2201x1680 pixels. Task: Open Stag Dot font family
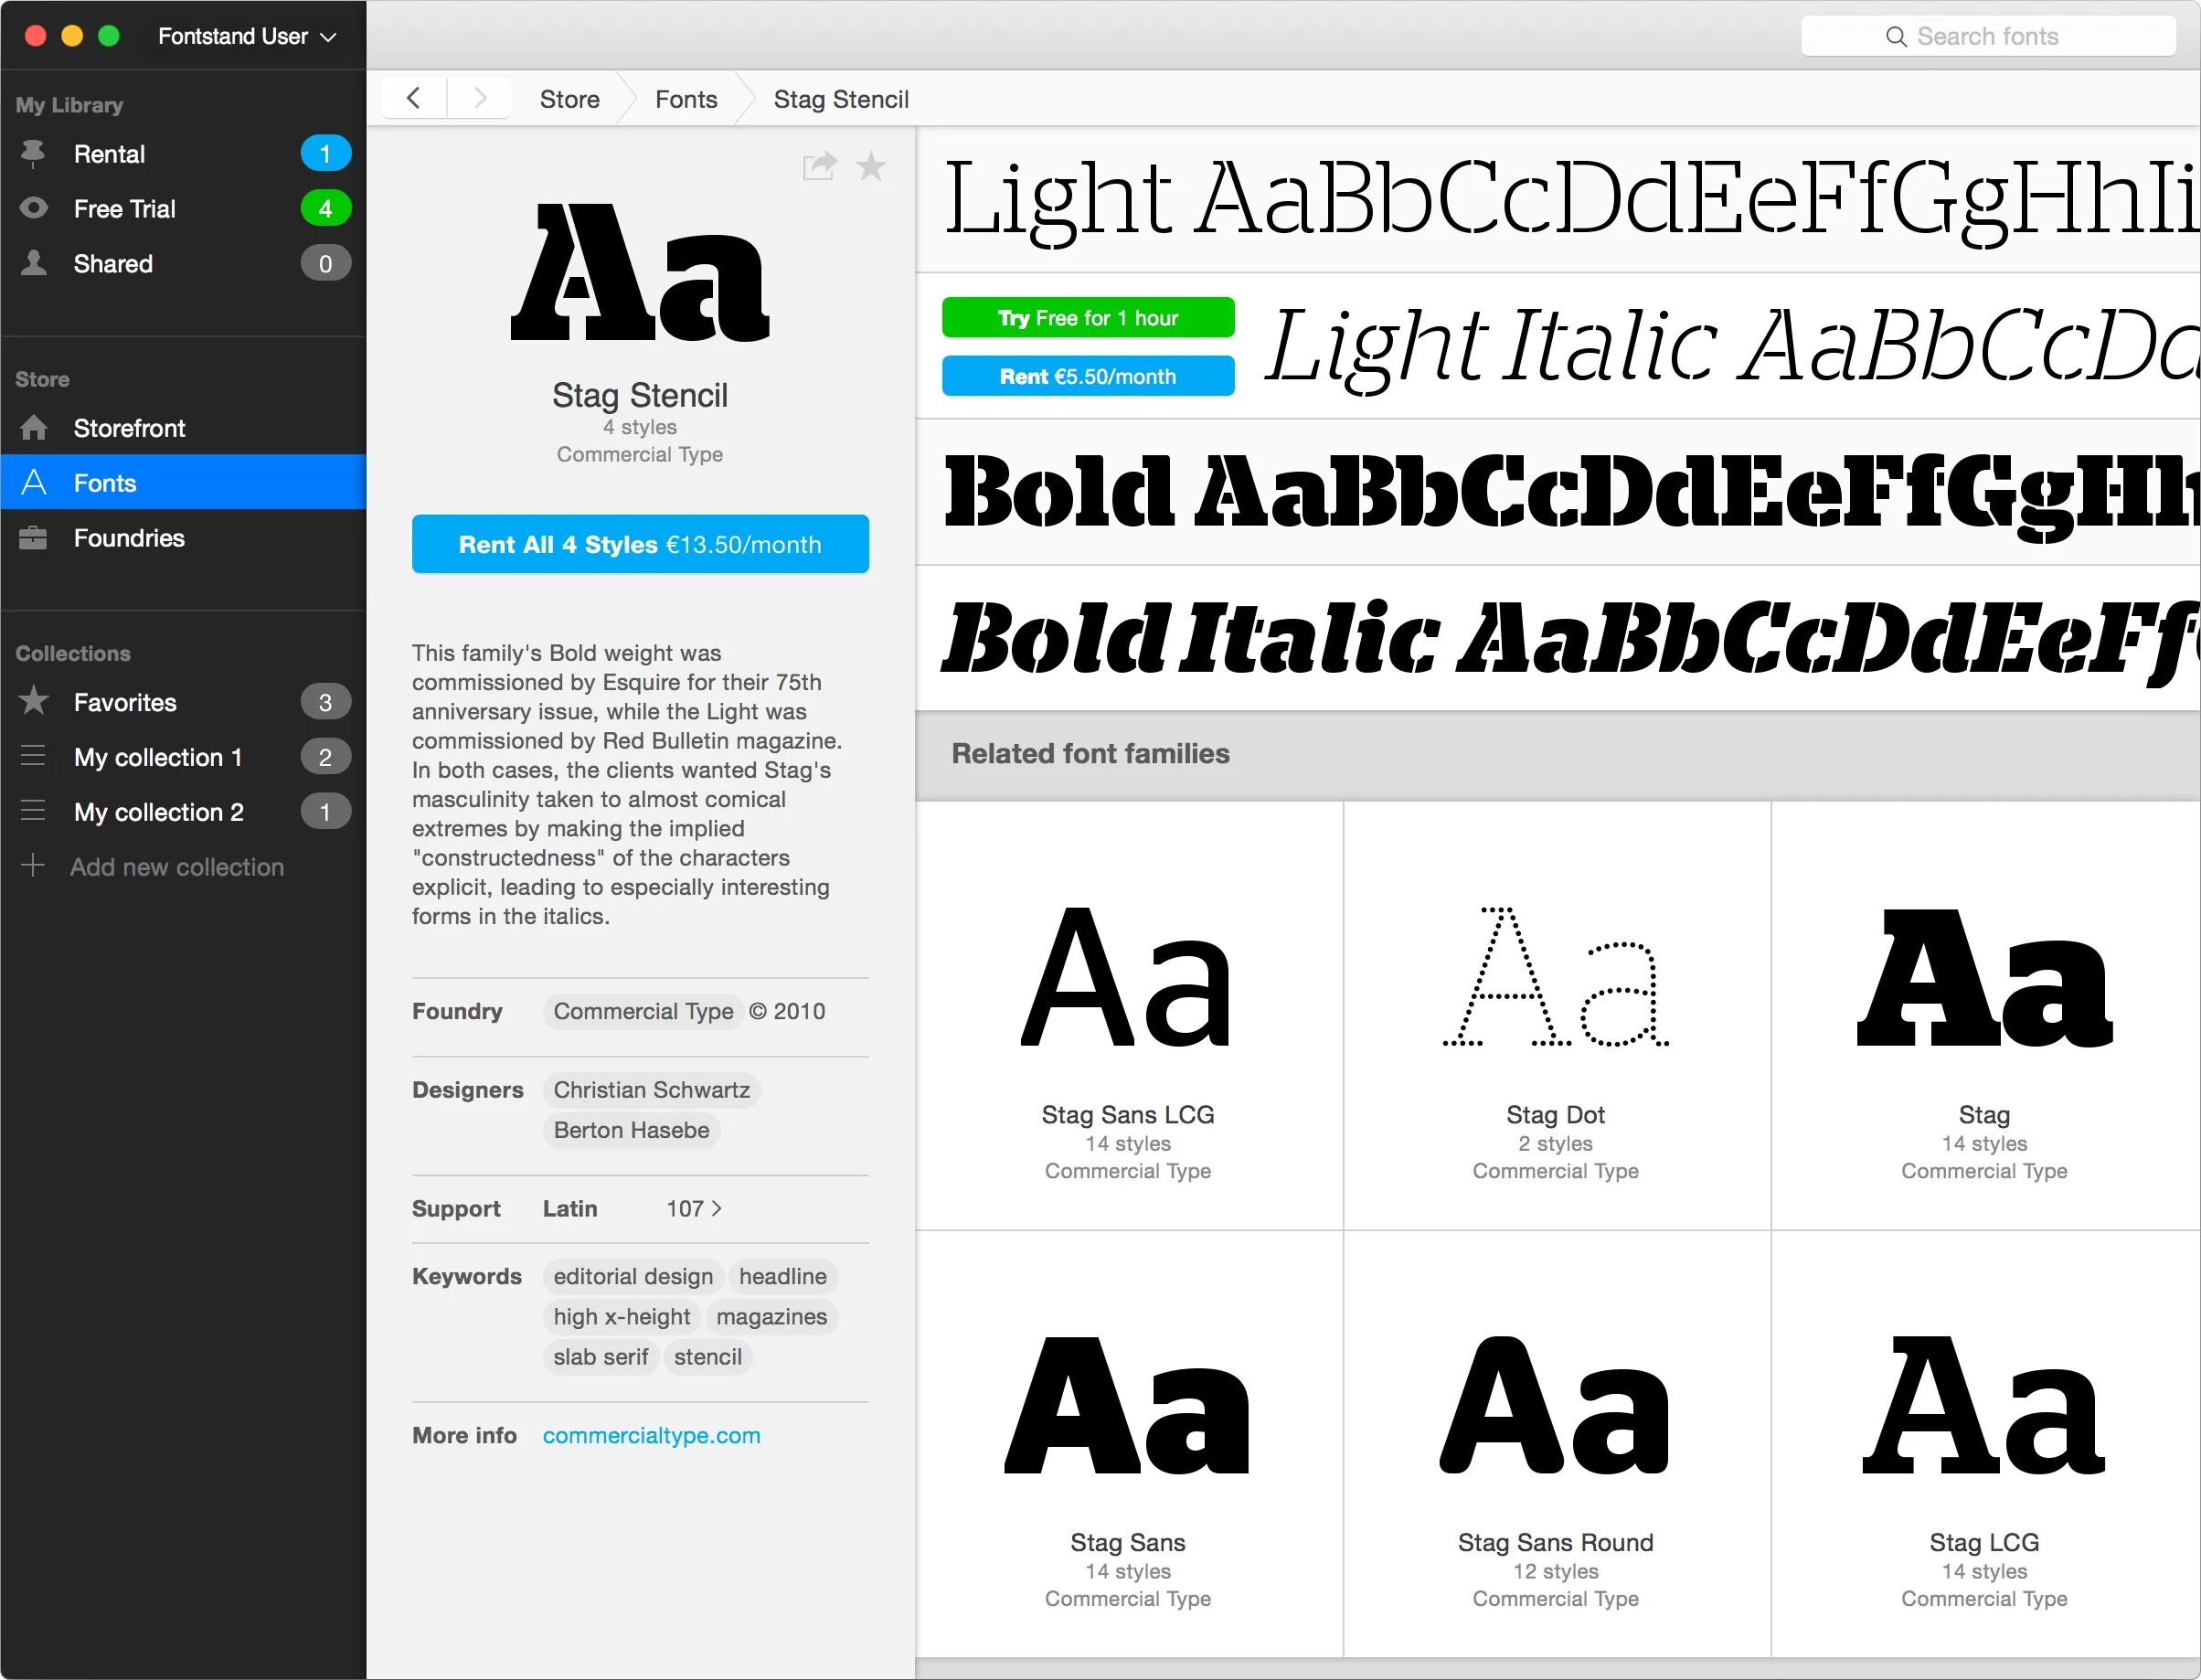[x=1556, y=1015]
